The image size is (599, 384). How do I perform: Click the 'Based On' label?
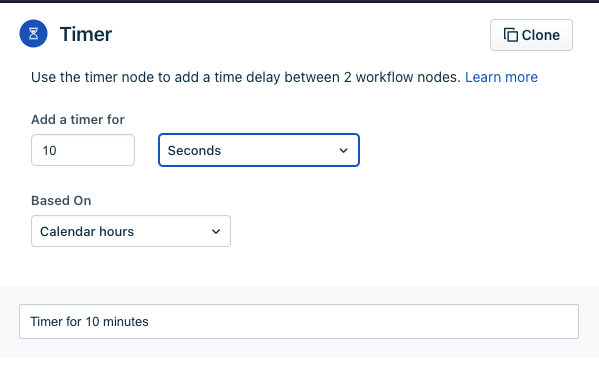click(61, 201)
